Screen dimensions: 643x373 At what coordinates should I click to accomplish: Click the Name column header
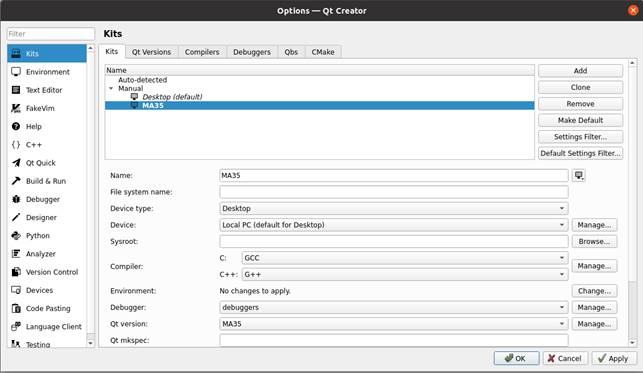[319, 70]
